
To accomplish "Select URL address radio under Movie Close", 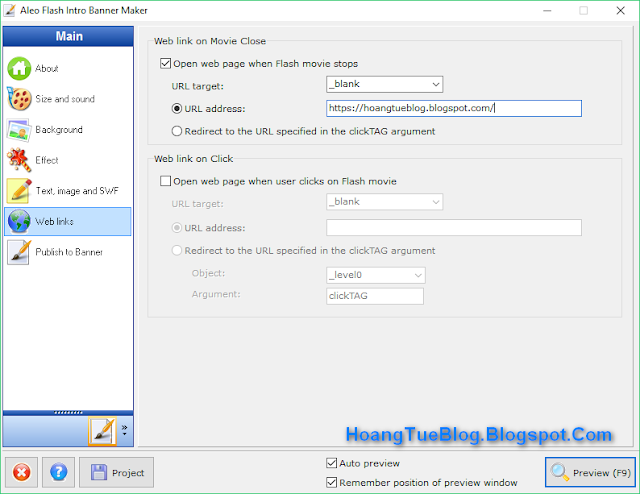I will point(176,109).
